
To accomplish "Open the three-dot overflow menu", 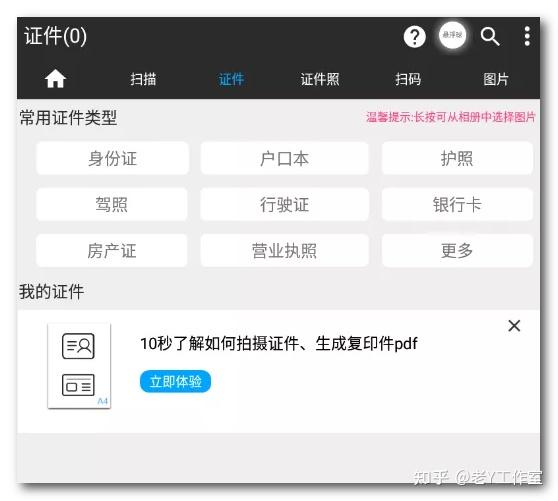I will pyautogui.click(x=527, y=36).
